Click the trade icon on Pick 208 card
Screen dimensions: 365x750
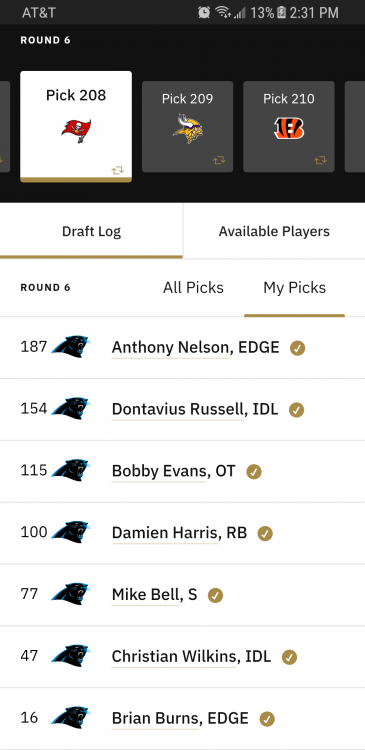pos(118,170)
